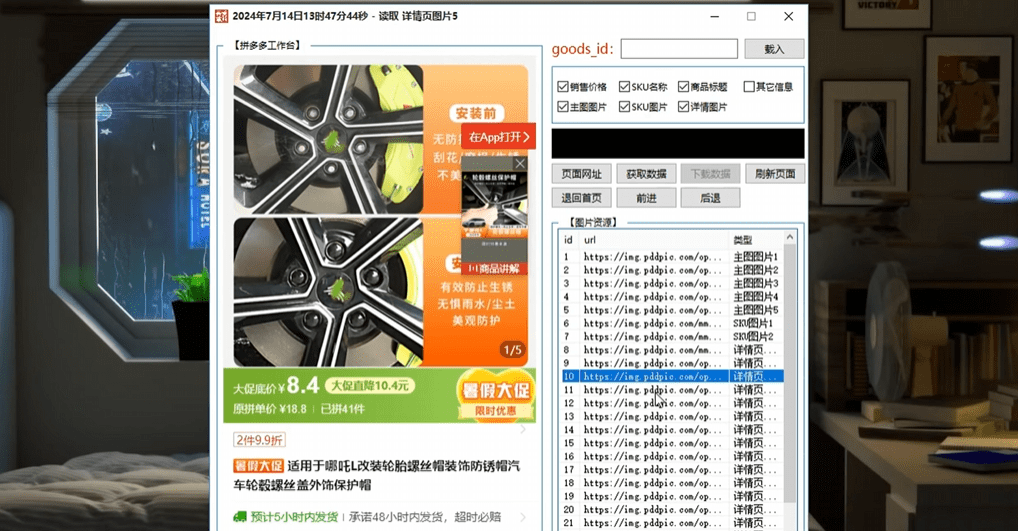
Task: Click the 获取数据 button
Action: click(647, 174)
